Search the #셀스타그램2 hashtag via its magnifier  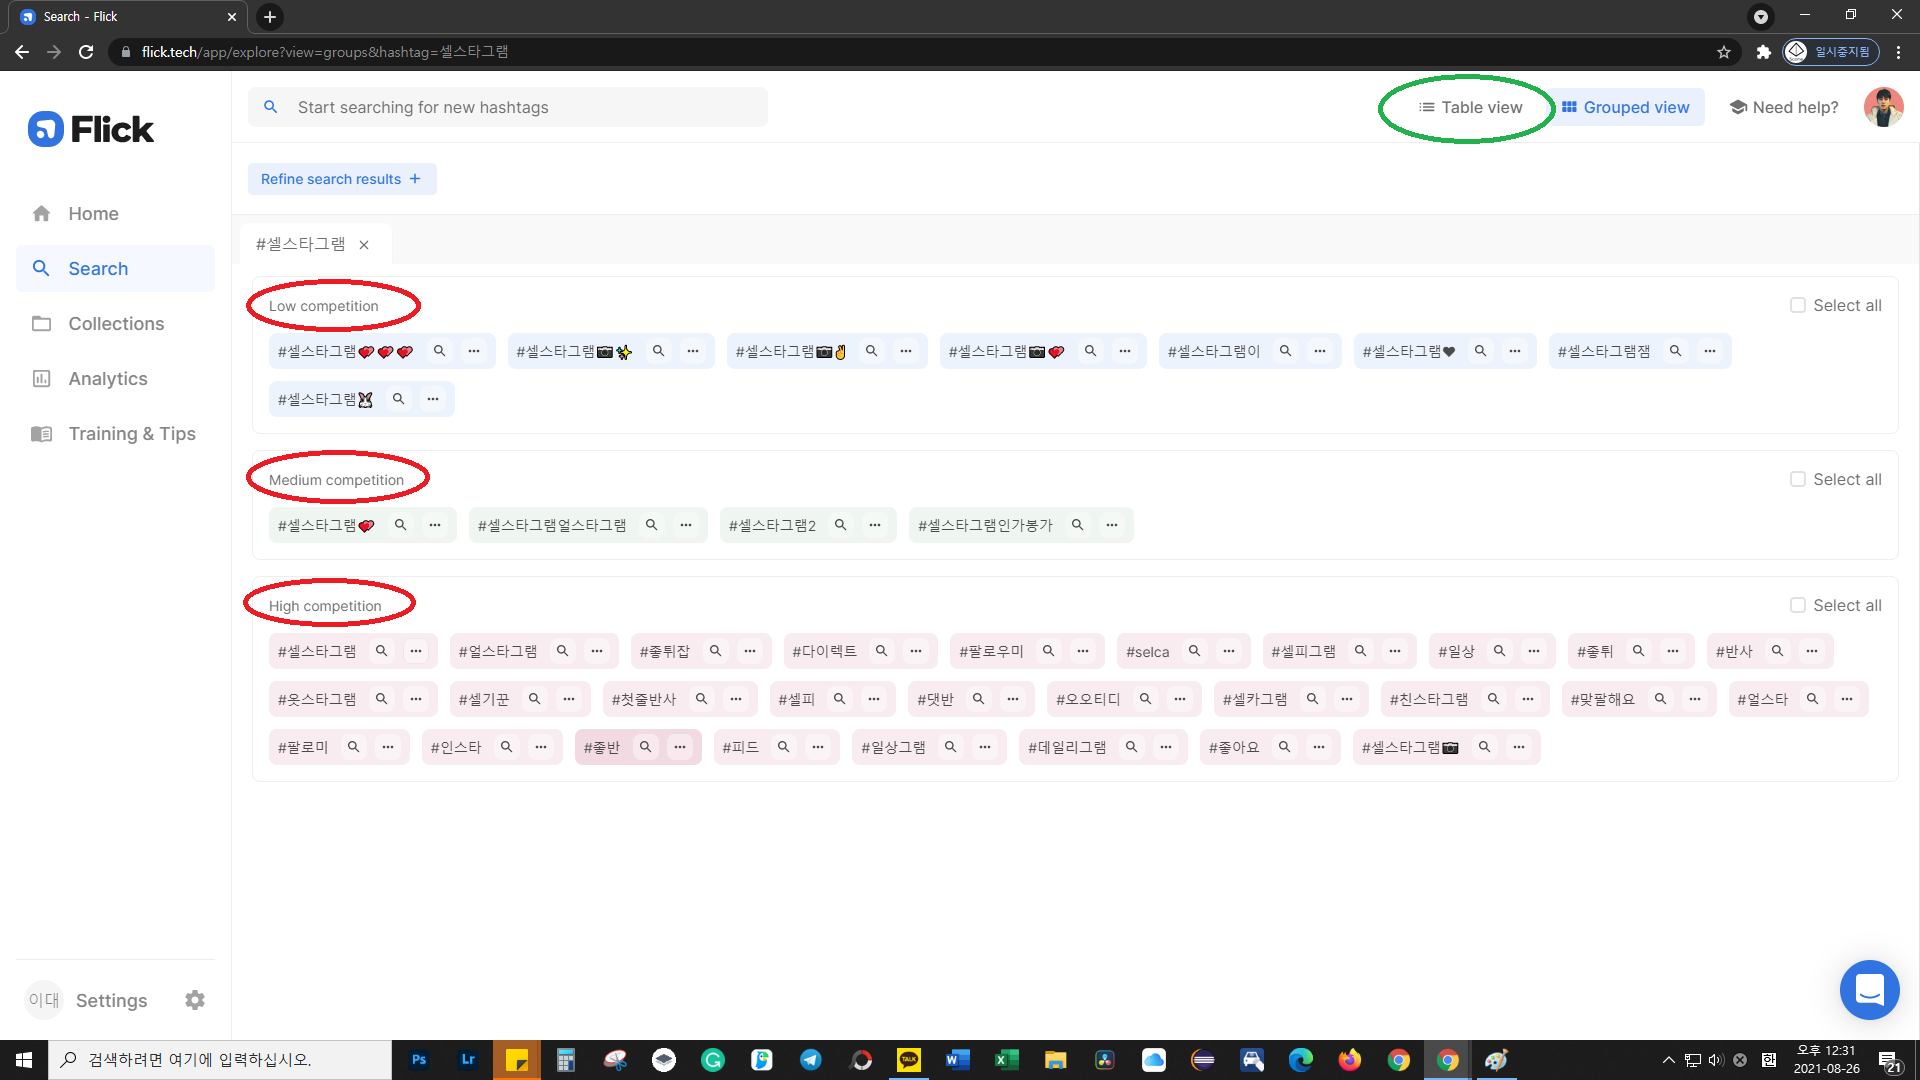[x=841, y=525]
